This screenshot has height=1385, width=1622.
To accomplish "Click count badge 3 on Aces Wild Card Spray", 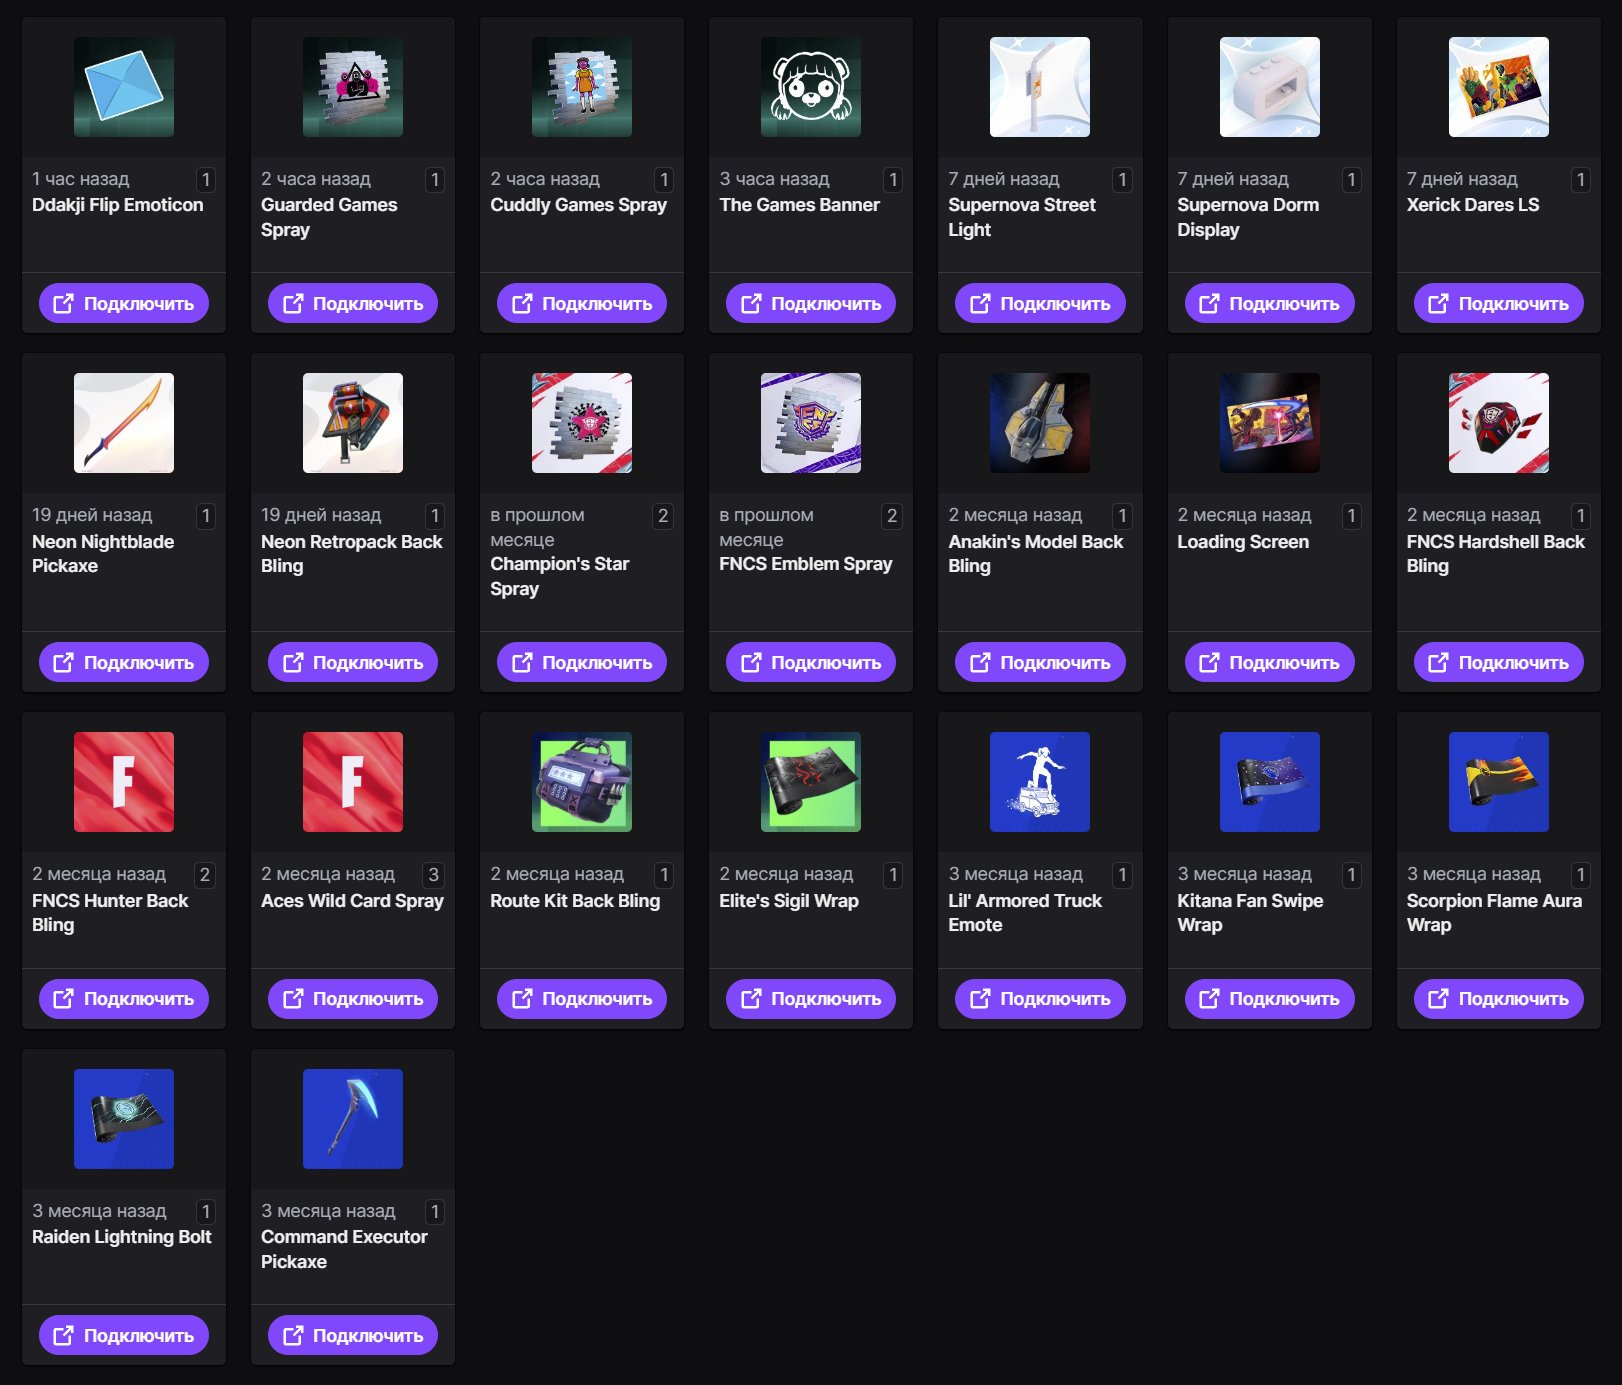I will 434,875.
